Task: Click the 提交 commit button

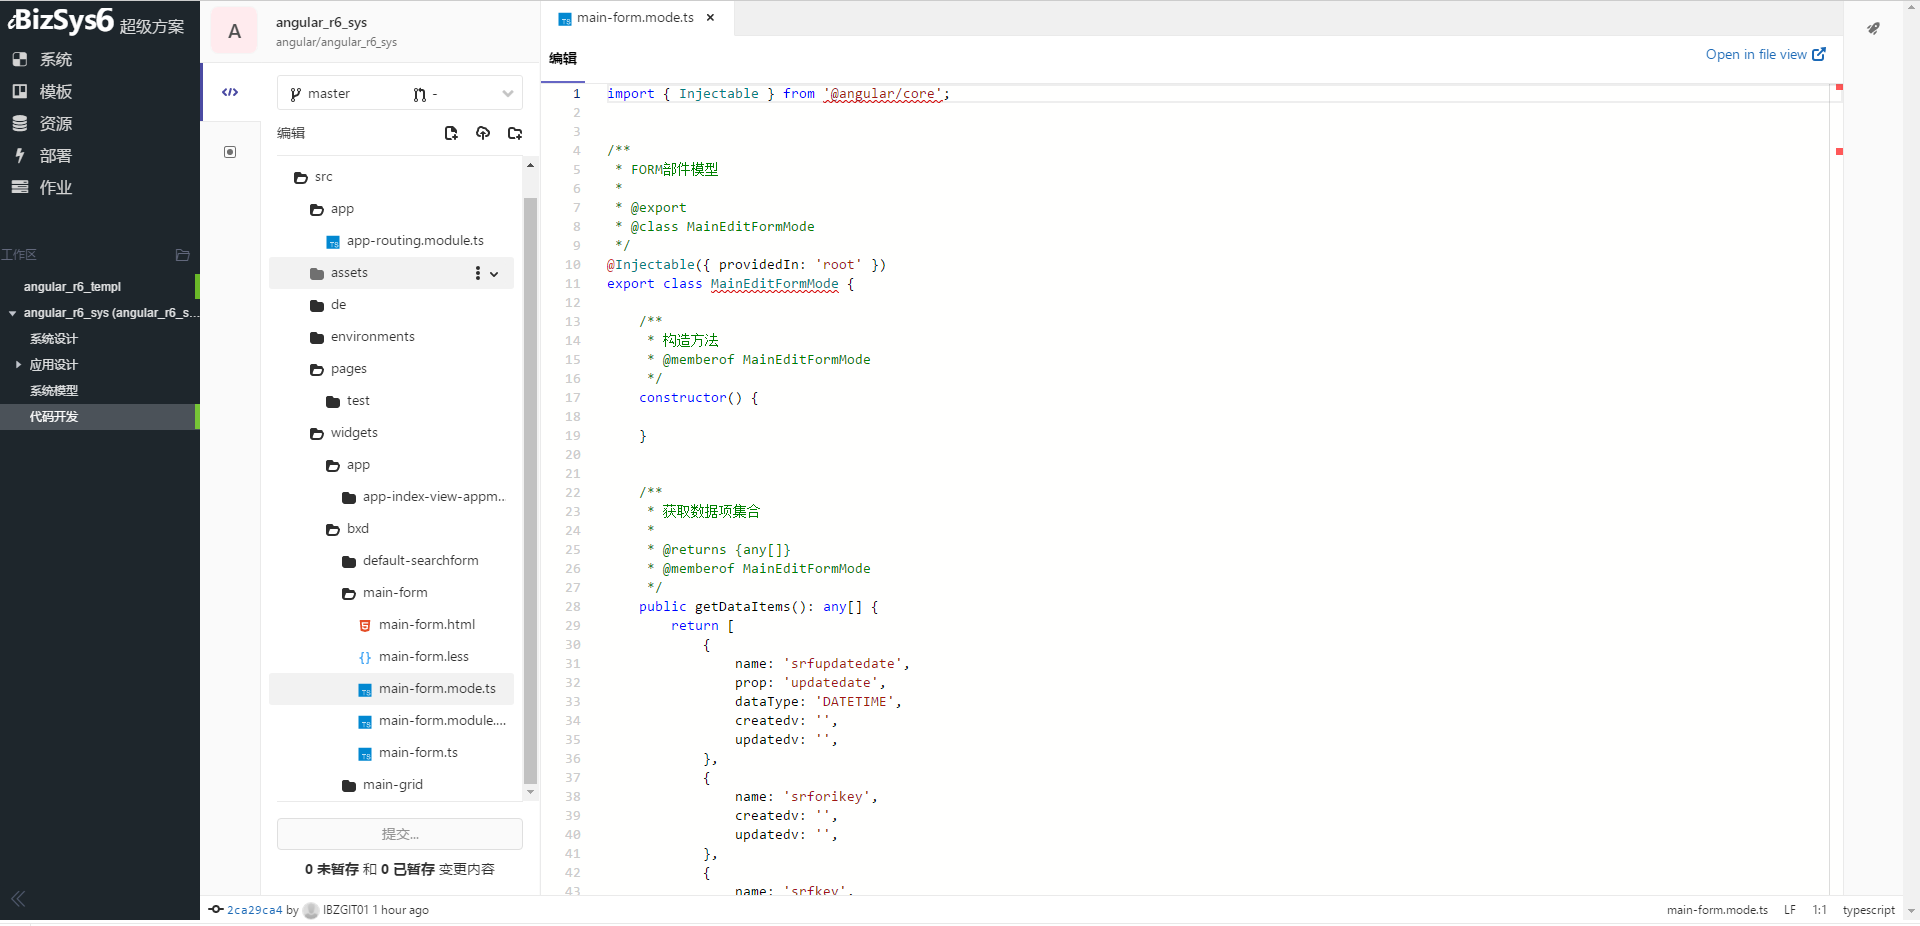Action: tap(400, 834)
